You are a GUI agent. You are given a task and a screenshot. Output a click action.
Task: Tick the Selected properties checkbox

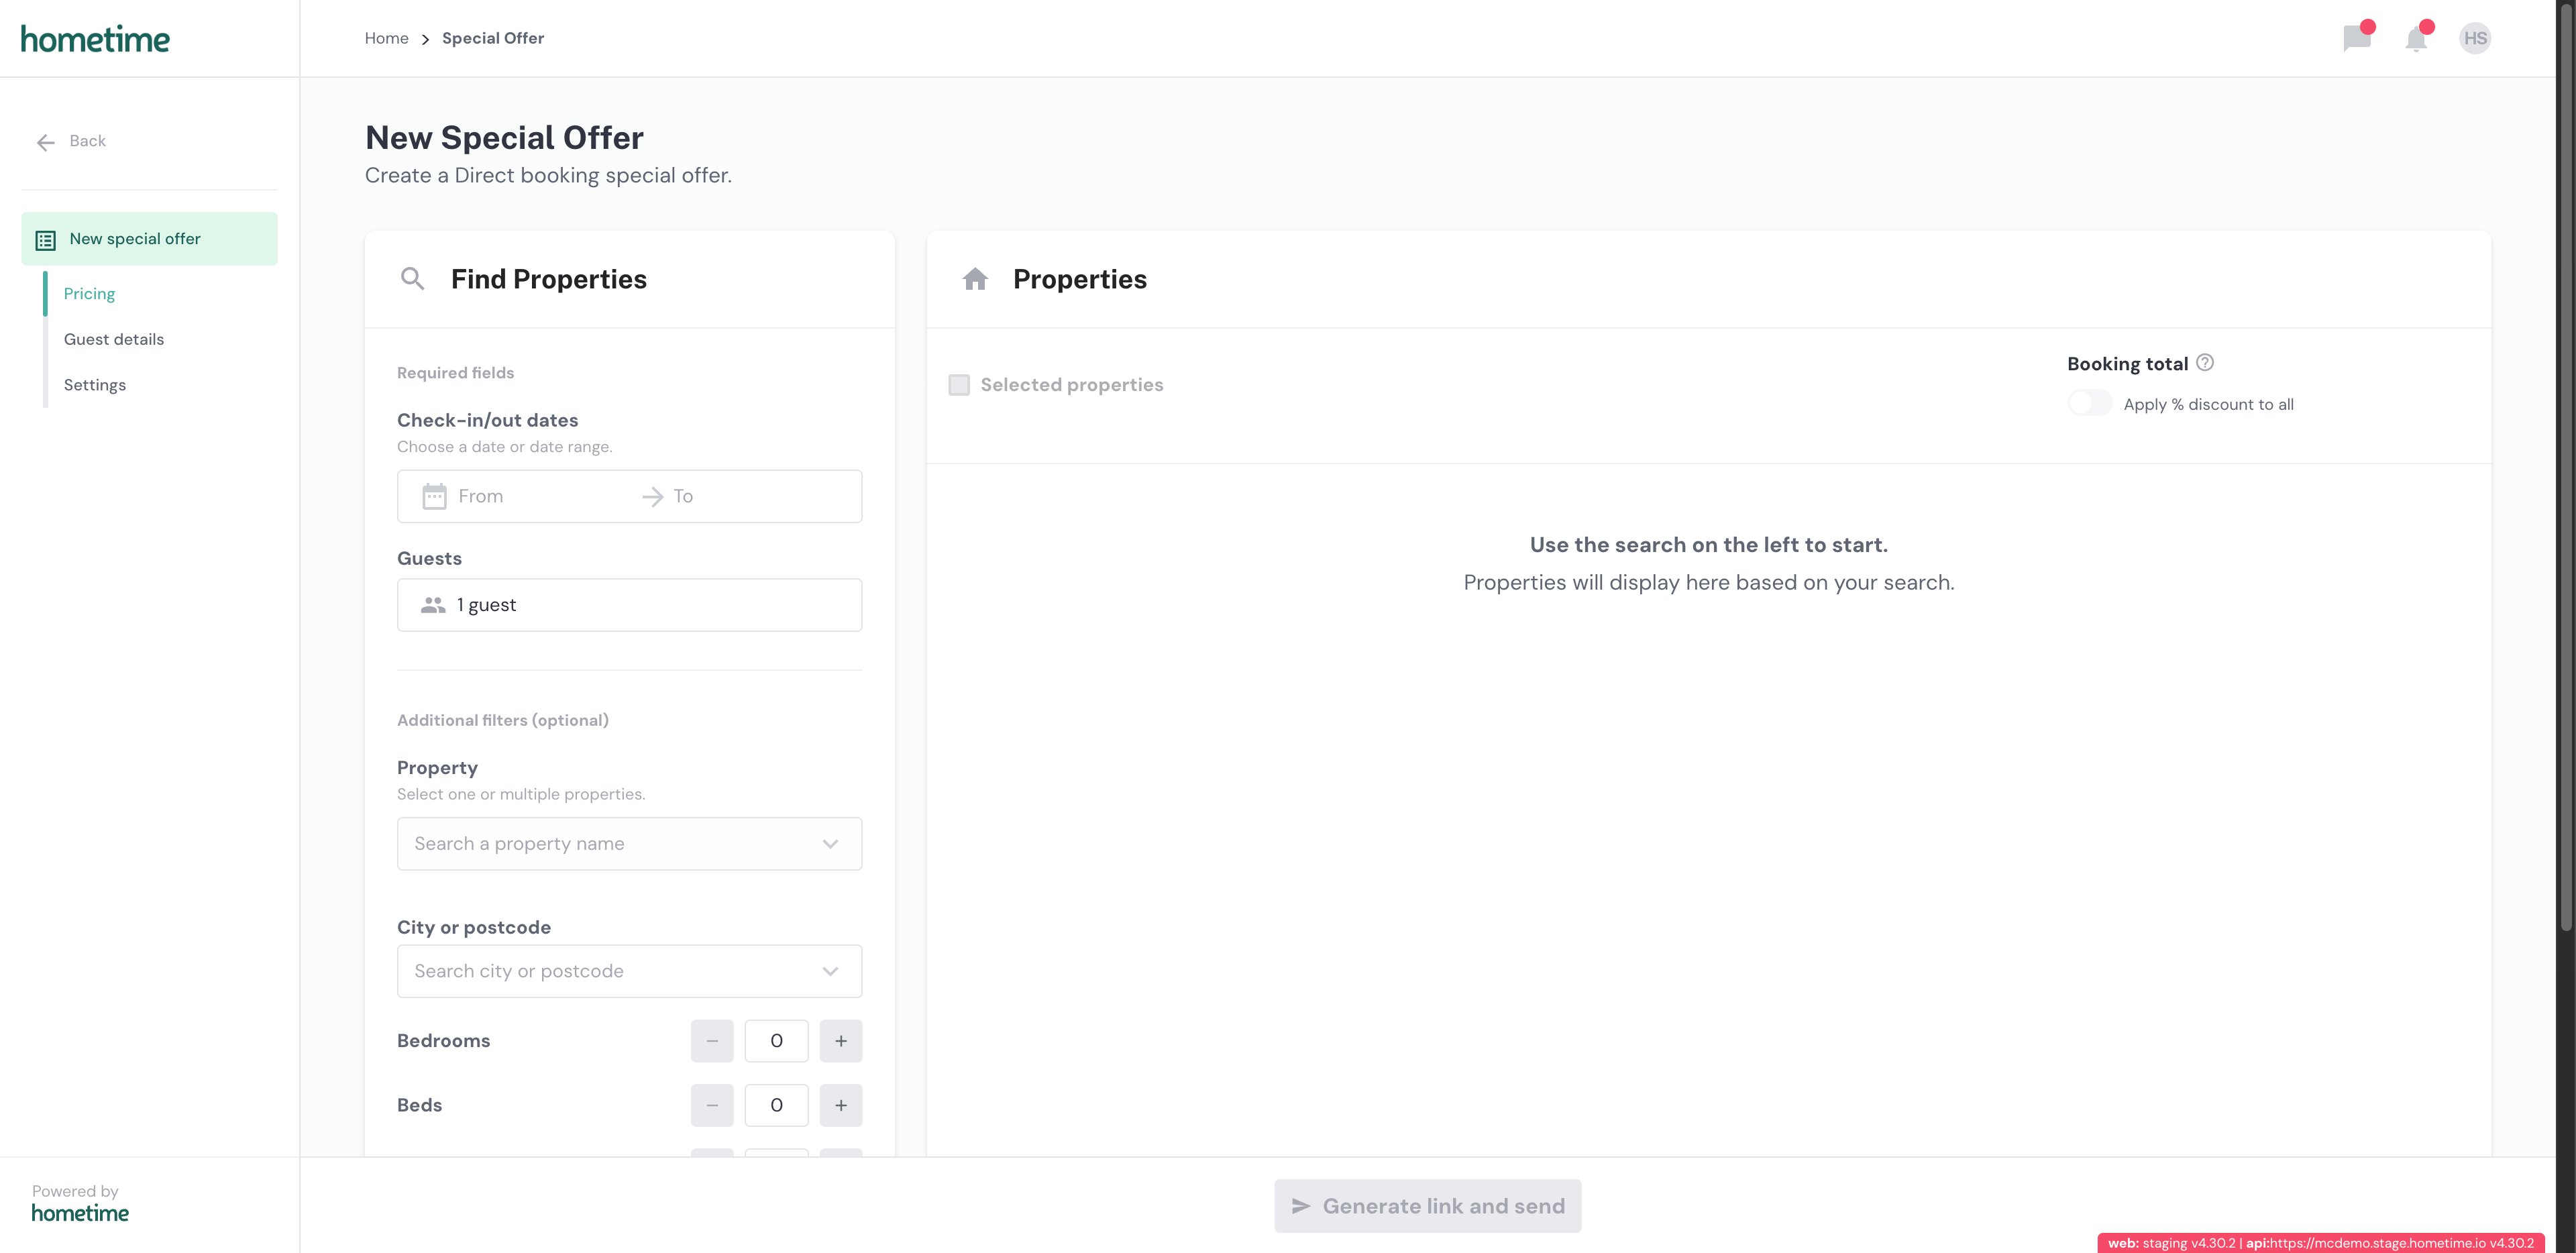tap(959, 385)
